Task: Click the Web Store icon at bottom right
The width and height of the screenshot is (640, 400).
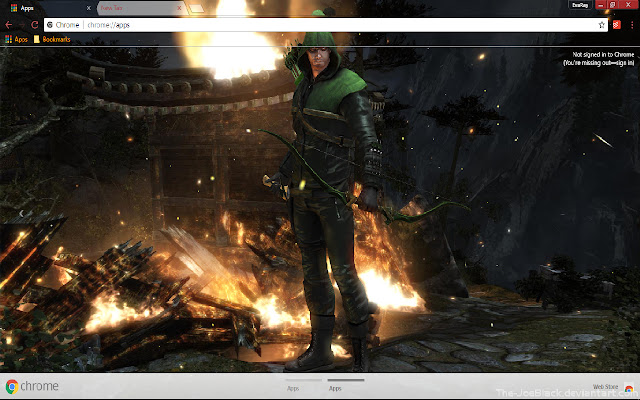Action: 629,388
